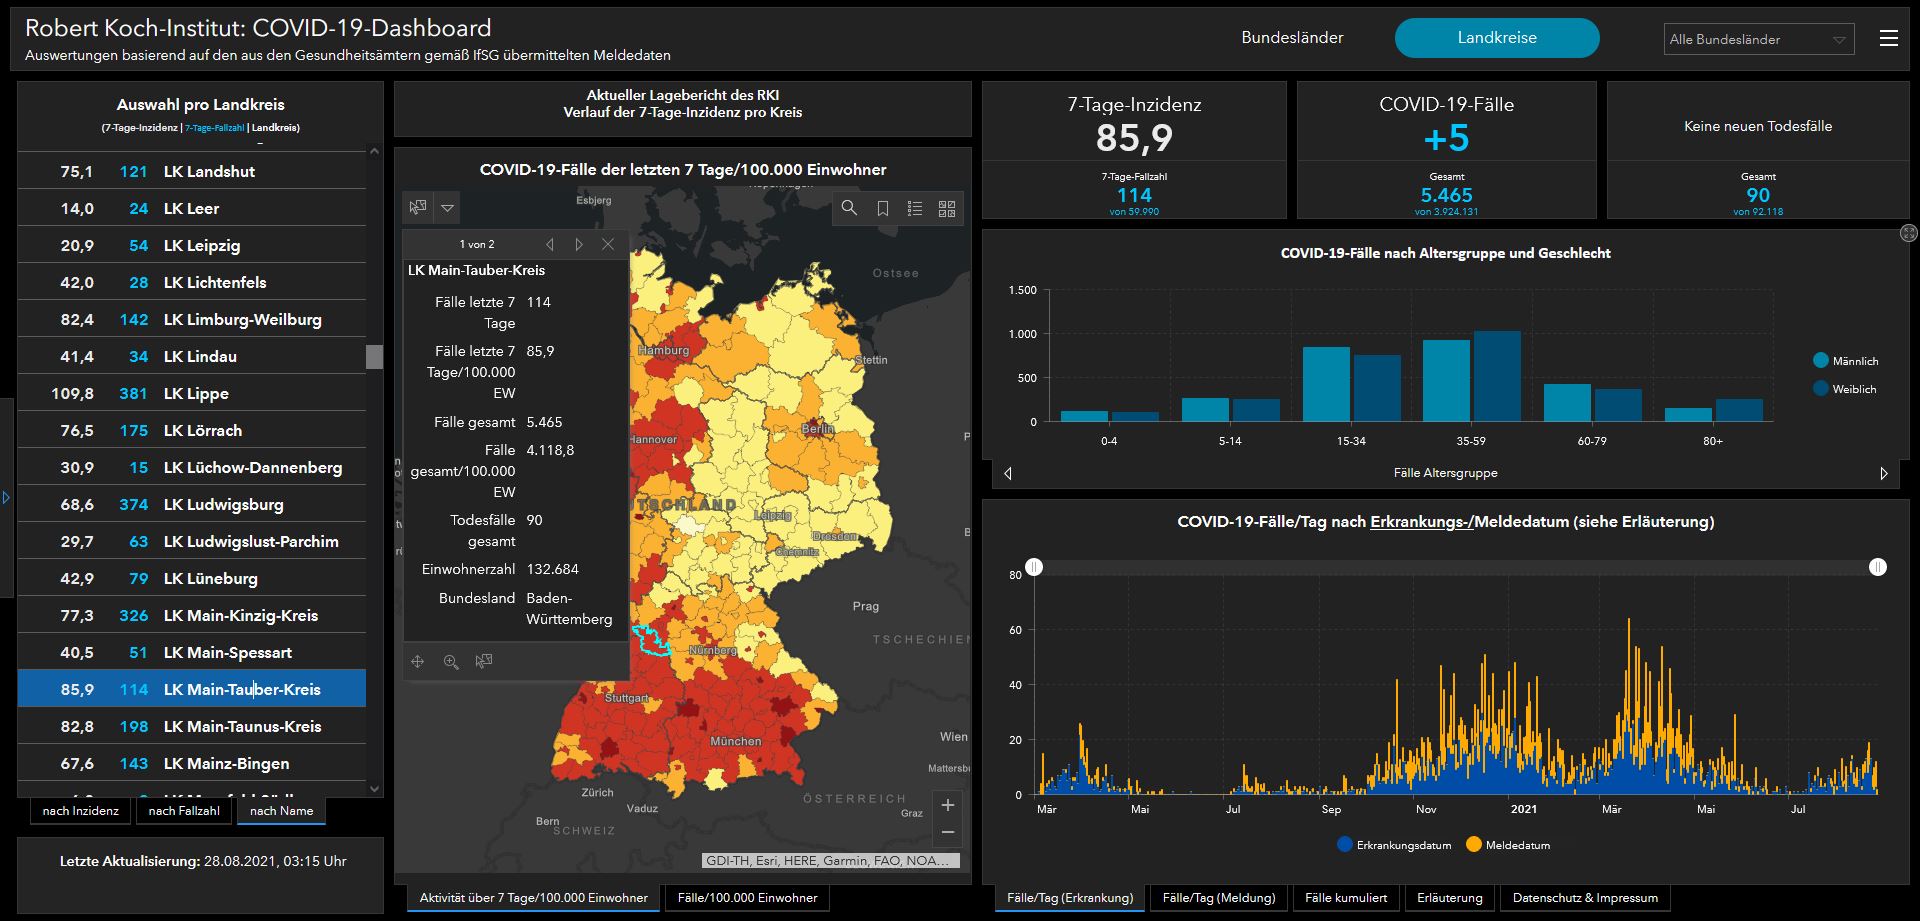The height and width of the screenshot is (921, 1920).
Task: Open the map search tool
Action: (x=849, y=208)
